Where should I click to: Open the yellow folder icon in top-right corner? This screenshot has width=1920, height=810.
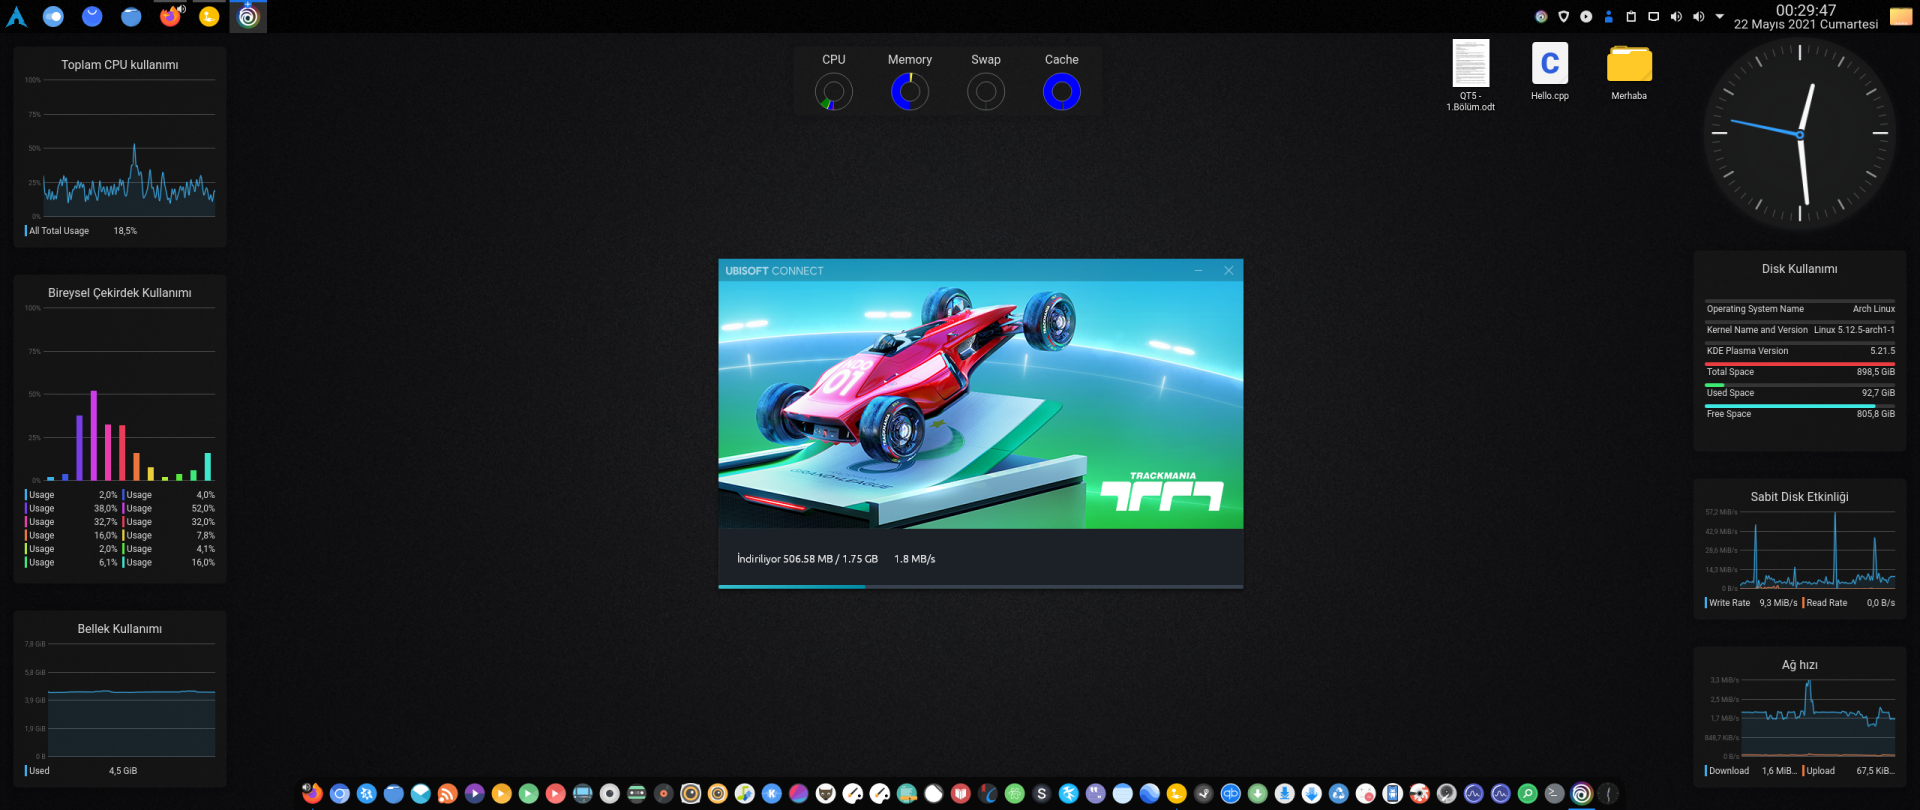tap(1901, 16)
